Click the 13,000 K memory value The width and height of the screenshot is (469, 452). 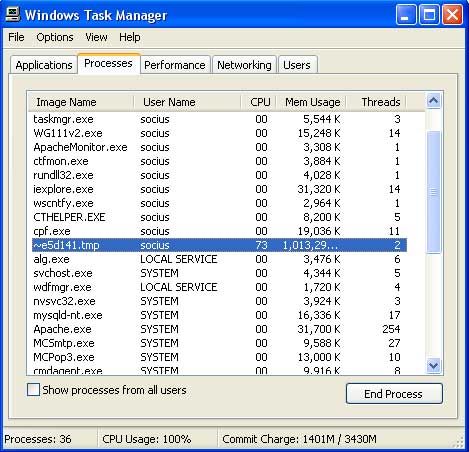tap(319, 357)
